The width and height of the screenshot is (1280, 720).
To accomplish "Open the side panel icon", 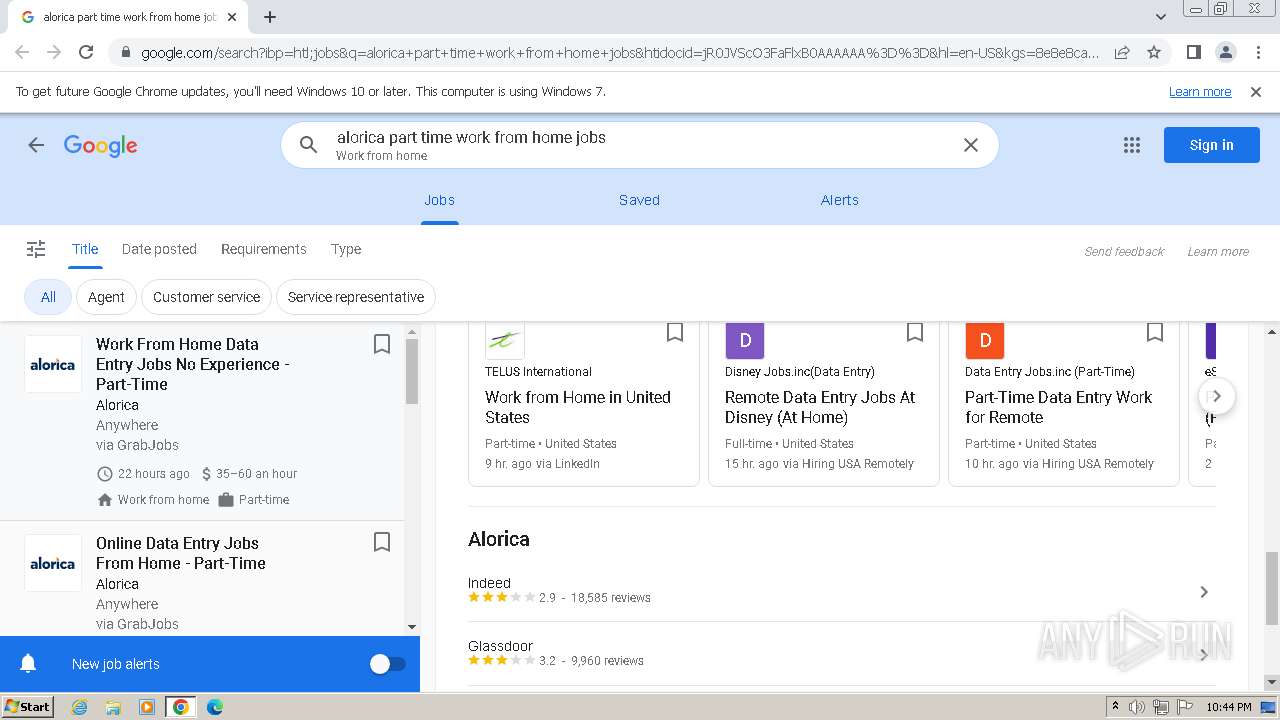I will [x=1193, y=52].
